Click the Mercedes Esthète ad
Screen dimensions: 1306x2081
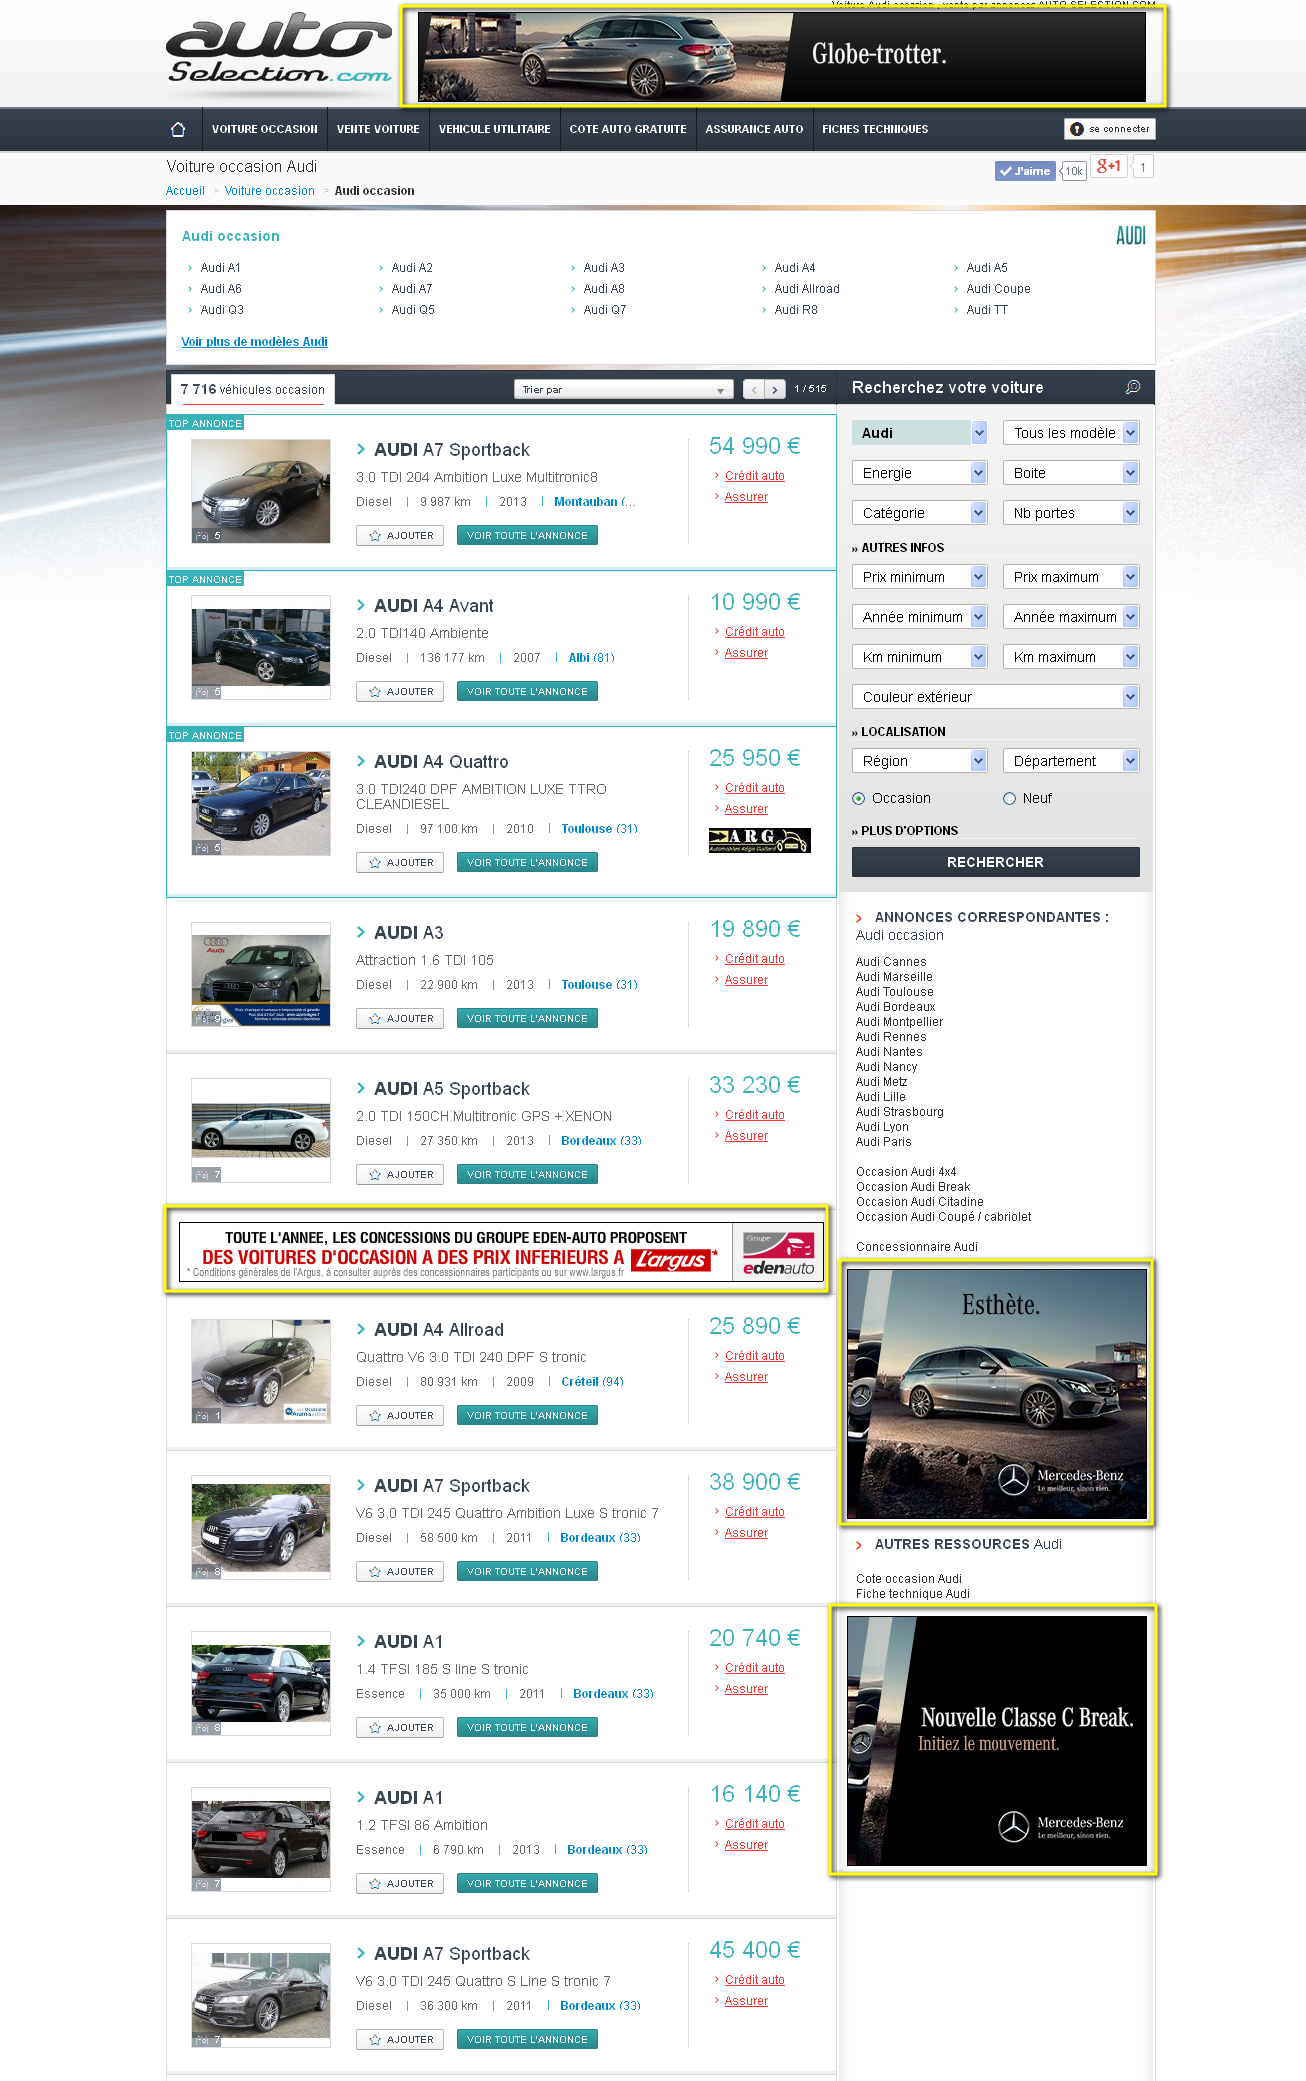pos(997,1394)
